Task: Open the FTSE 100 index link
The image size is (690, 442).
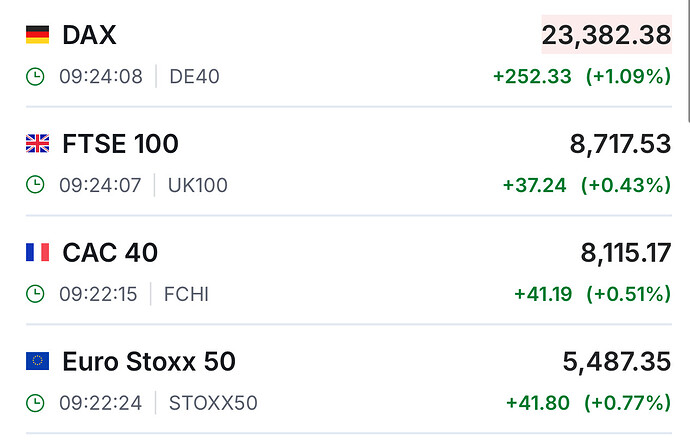Action: point(120,145)
